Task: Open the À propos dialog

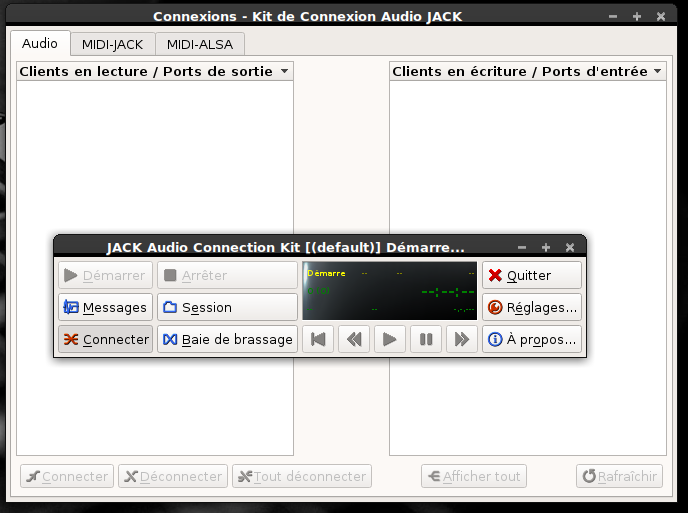Action: [x=532, y=339]
